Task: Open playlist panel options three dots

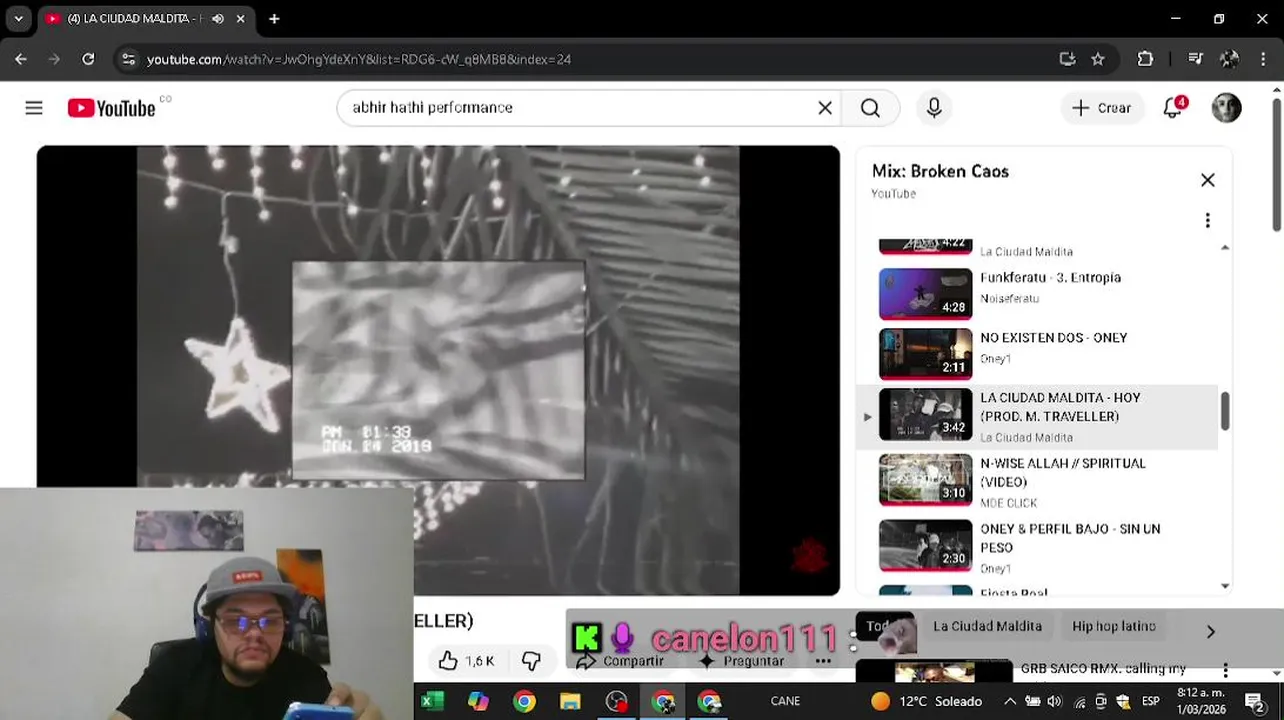Action: [1207, 220]
